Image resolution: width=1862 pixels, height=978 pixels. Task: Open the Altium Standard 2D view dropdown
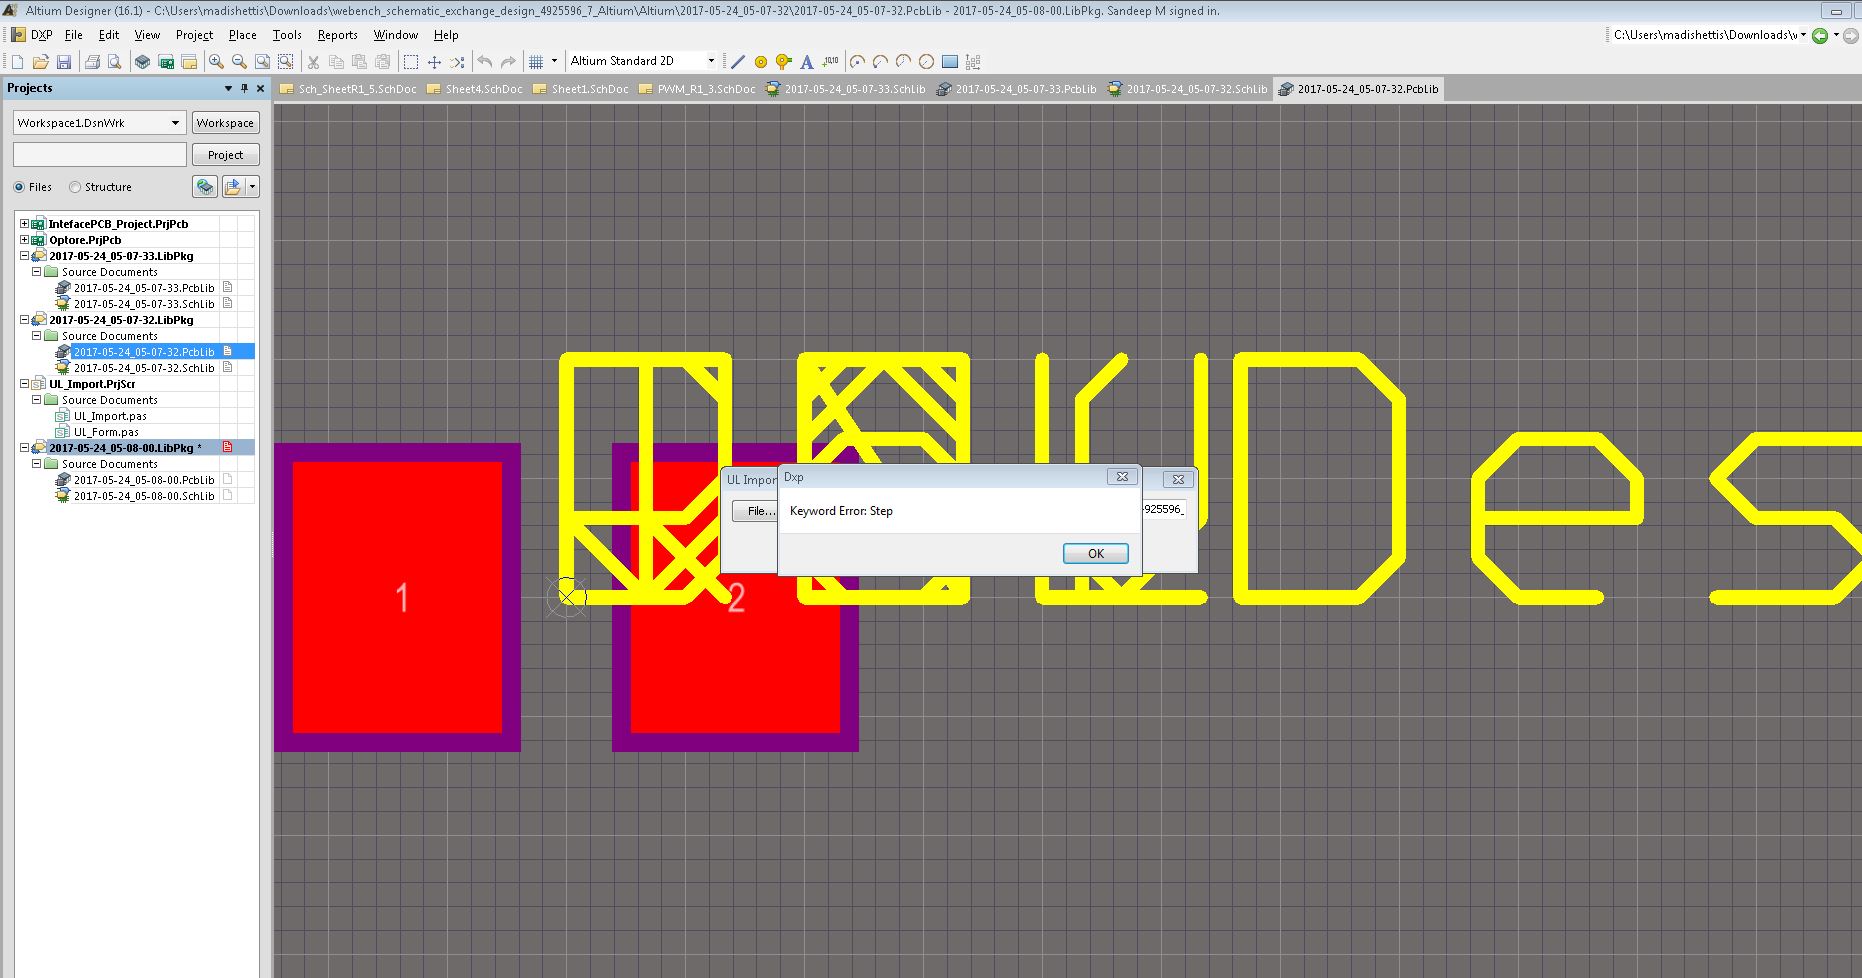point(711,61)
